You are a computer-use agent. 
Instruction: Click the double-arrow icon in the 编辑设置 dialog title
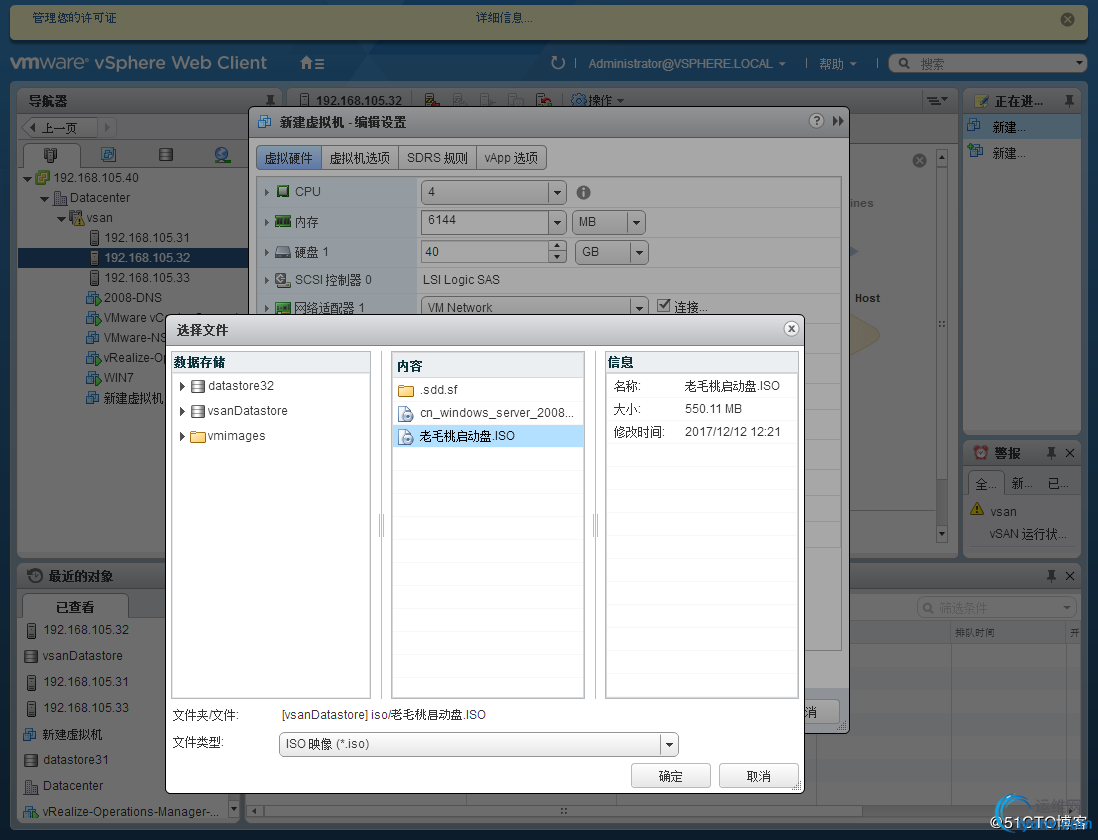click(x=838, y=121)
